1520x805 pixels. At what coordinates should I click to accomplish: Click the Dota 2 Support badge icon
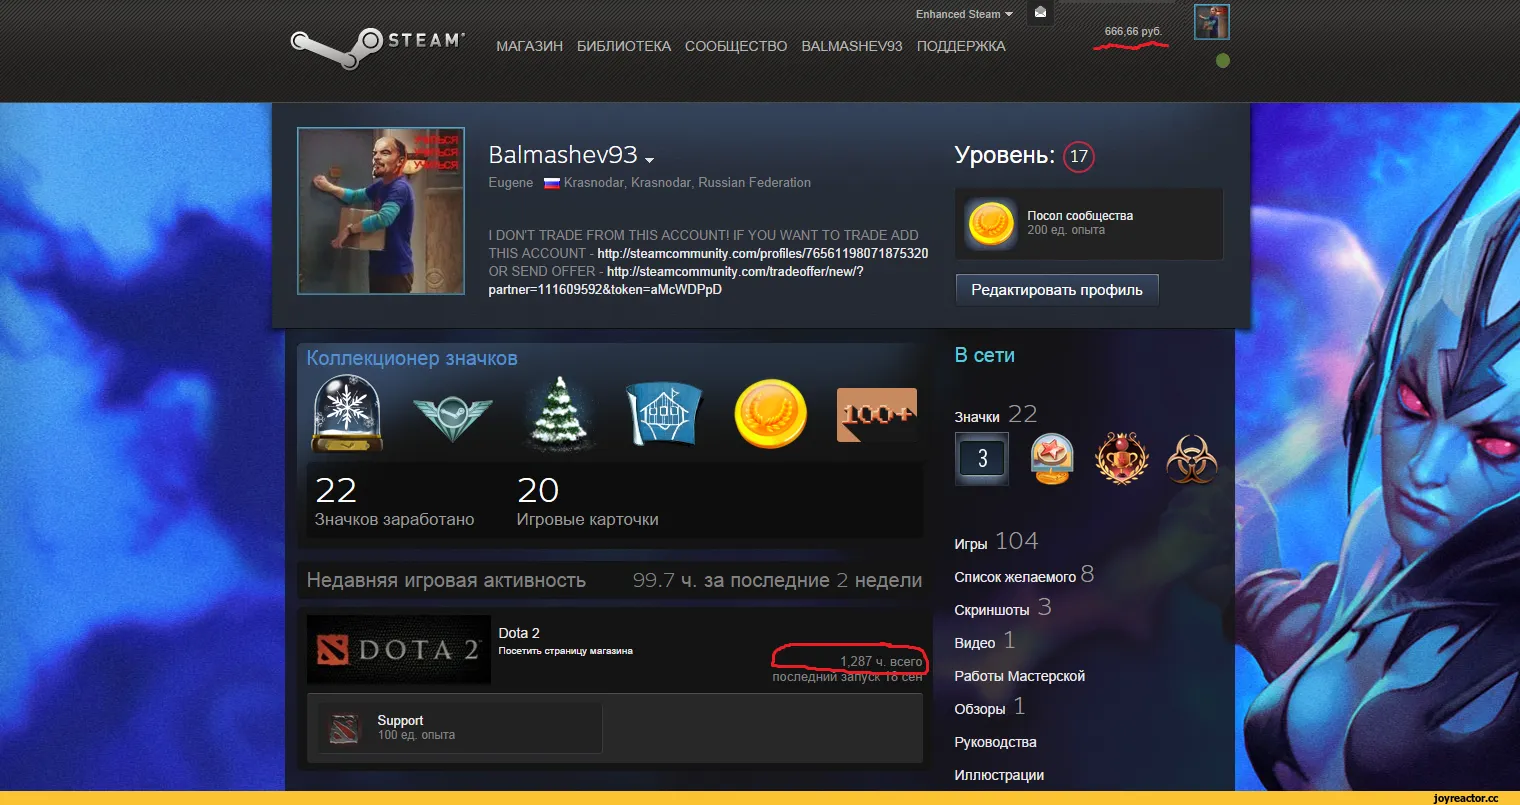coord(344,729)
